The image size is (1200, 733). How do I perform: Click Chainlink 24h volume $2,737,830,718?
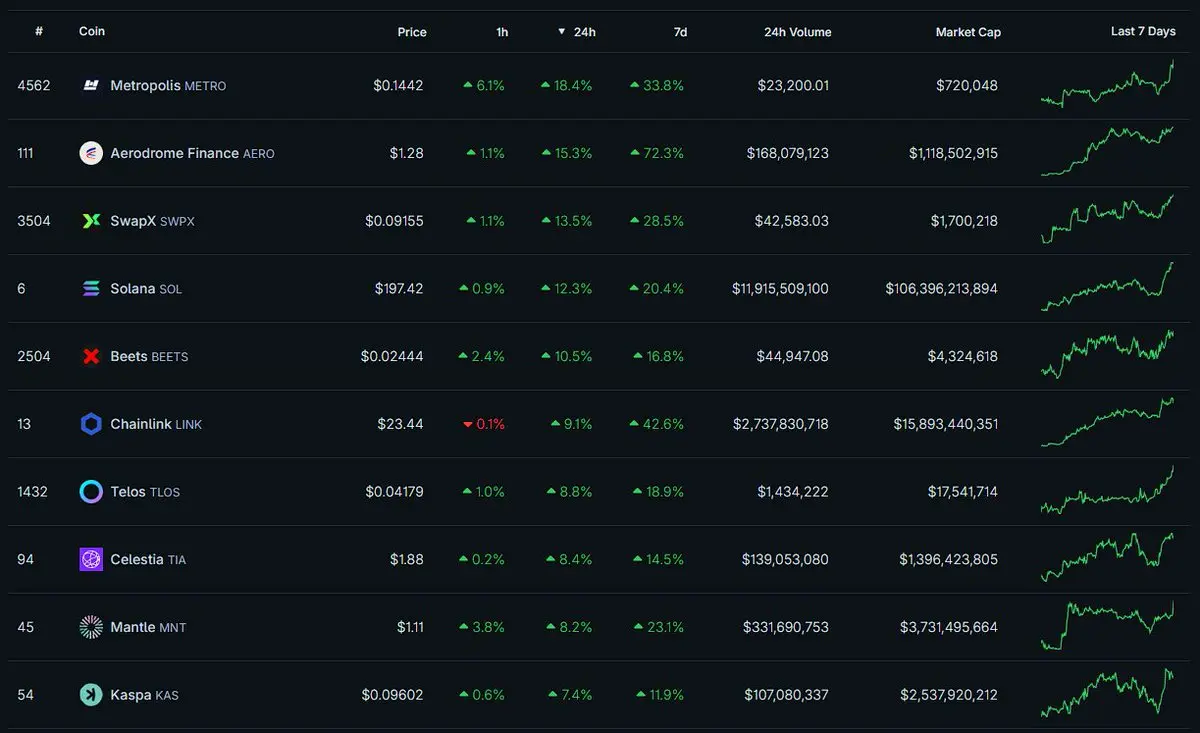[x=780, y=424]
